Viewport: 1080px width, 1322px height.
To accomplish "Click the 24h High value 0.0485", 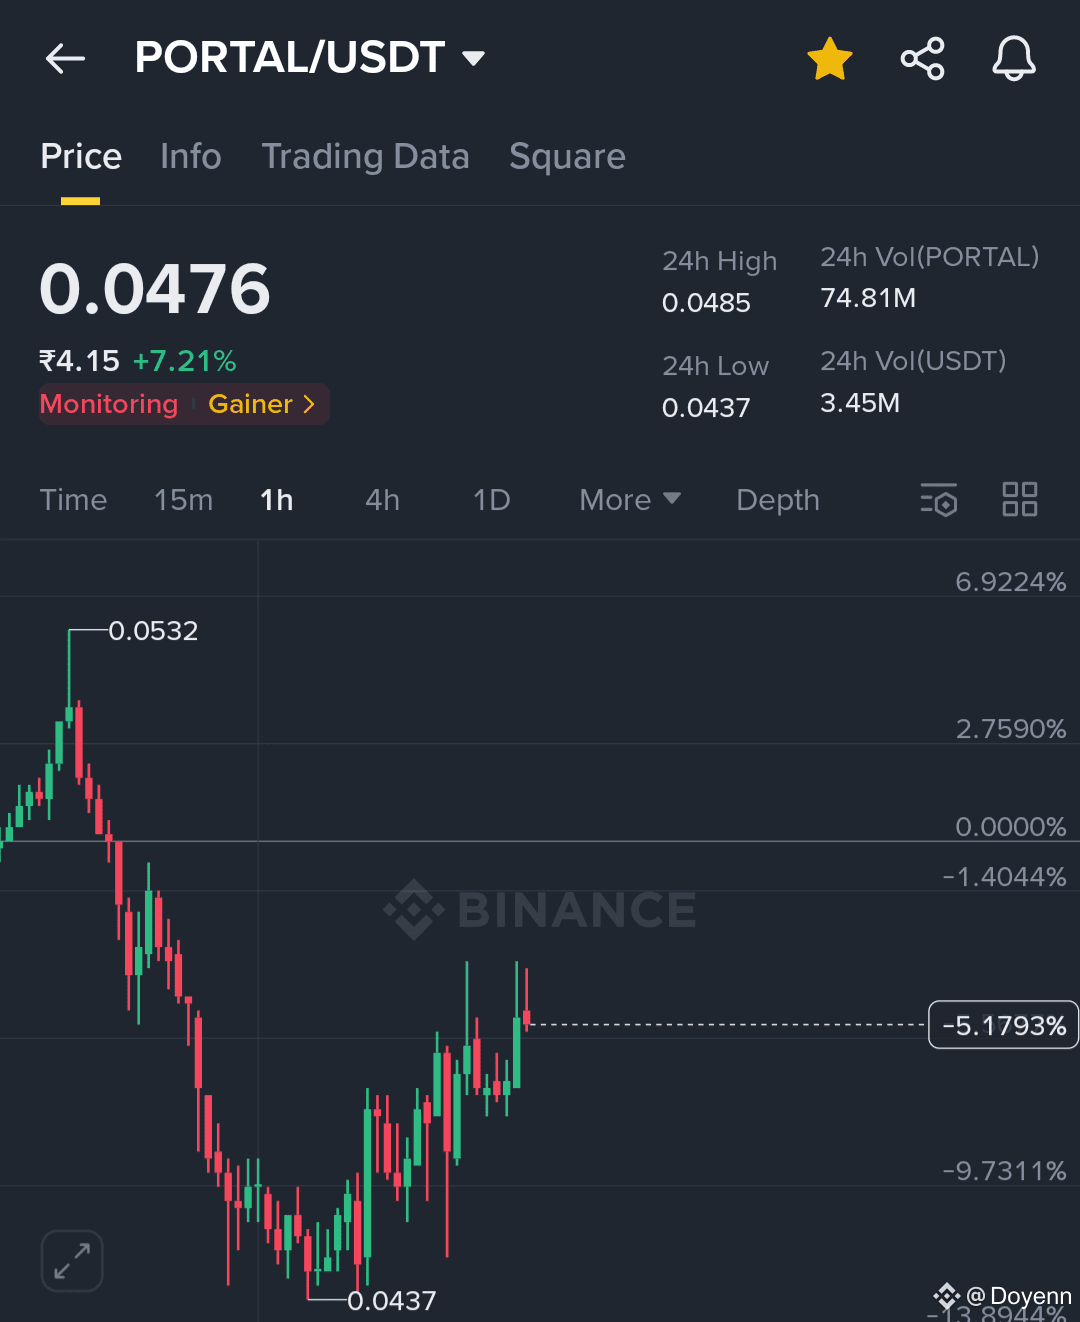I will click(706, 303).
